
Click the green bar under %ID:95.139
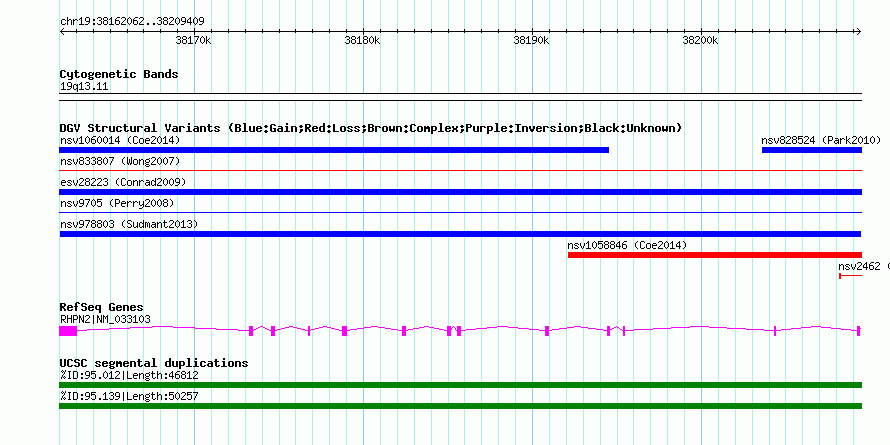click(460, 406)
